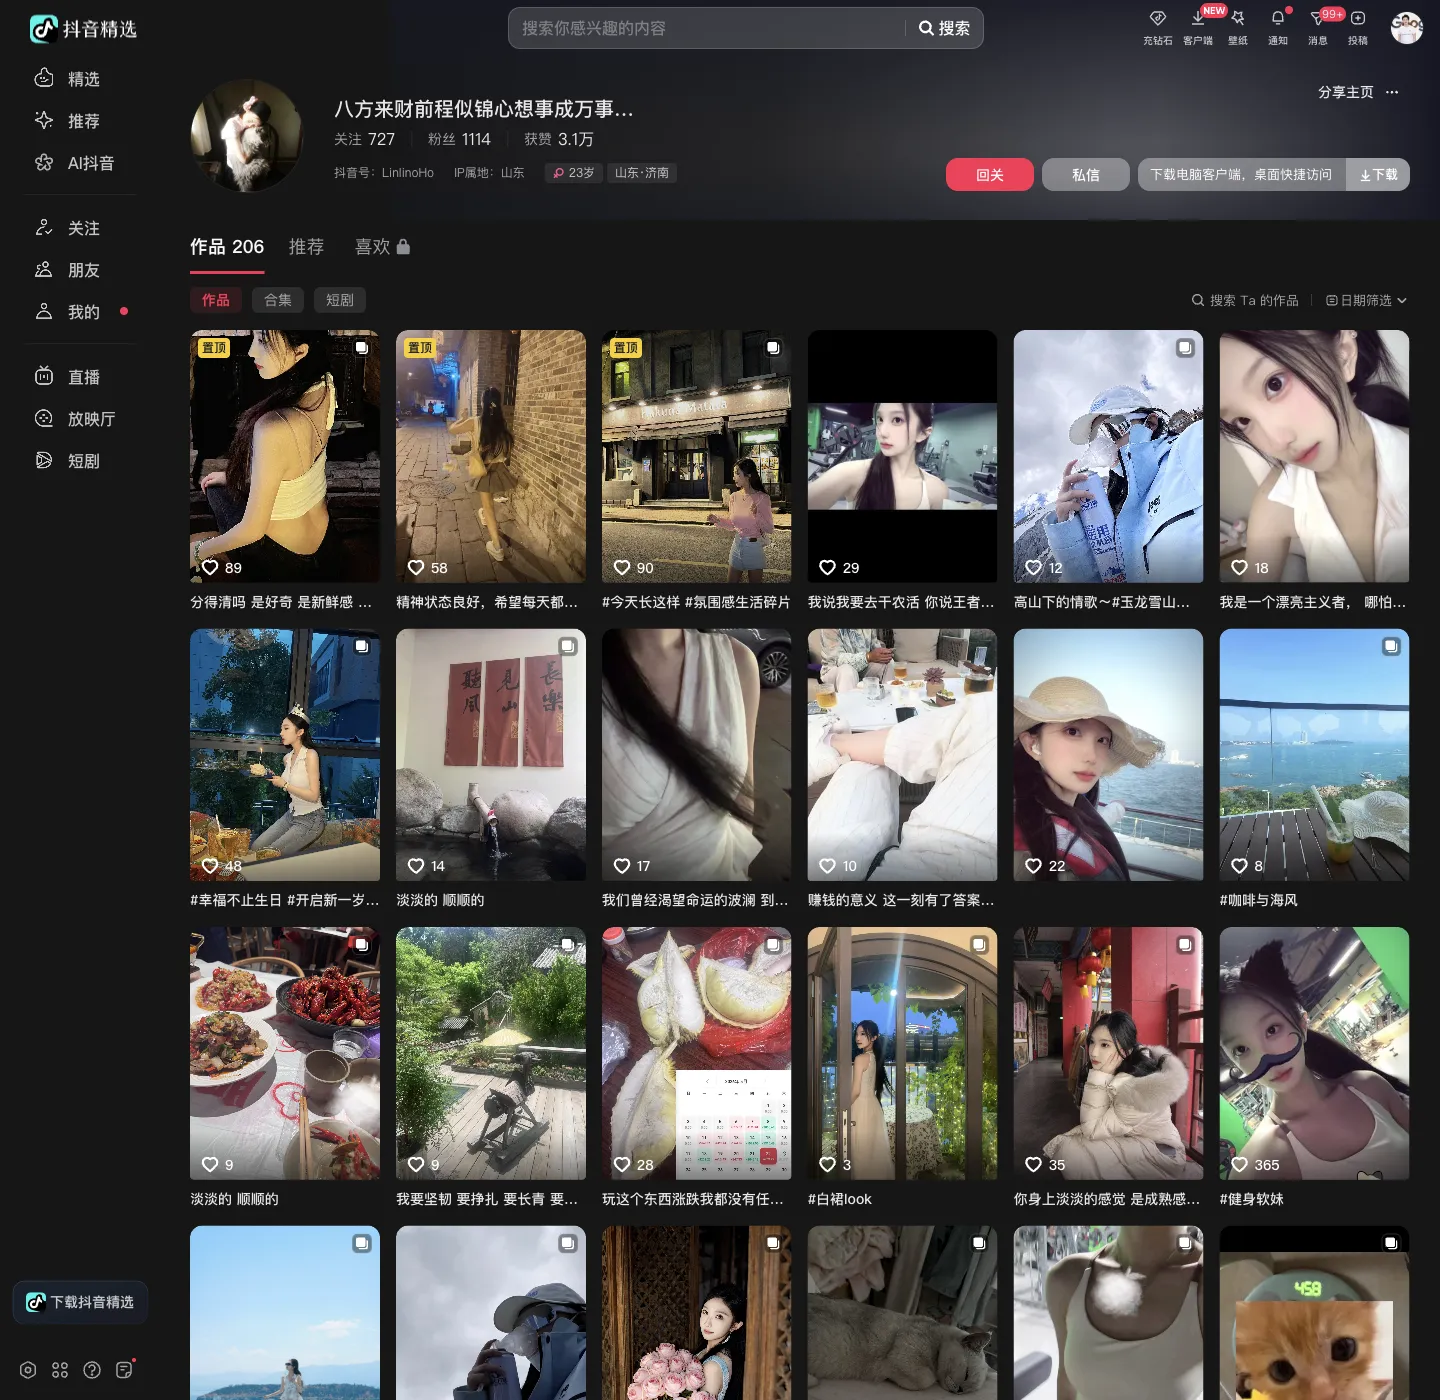The width and height of the screenshot is (1440, 1400).
Task: Open the account avatar in top bar
Action: [x=1407, y=28]
